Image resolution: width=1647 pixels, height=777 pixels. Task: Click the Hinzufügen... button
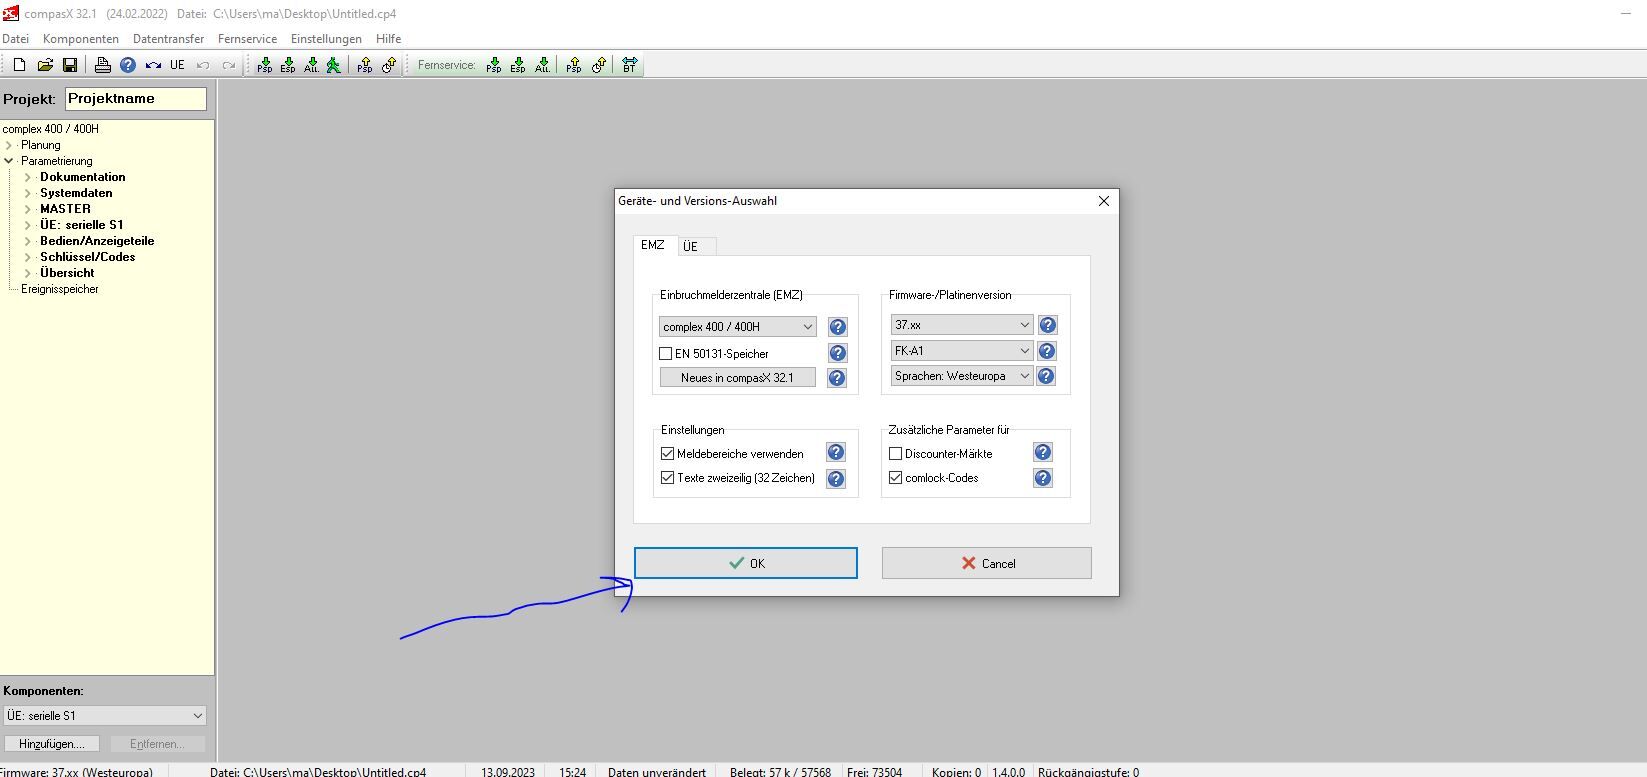pos(51,744)
